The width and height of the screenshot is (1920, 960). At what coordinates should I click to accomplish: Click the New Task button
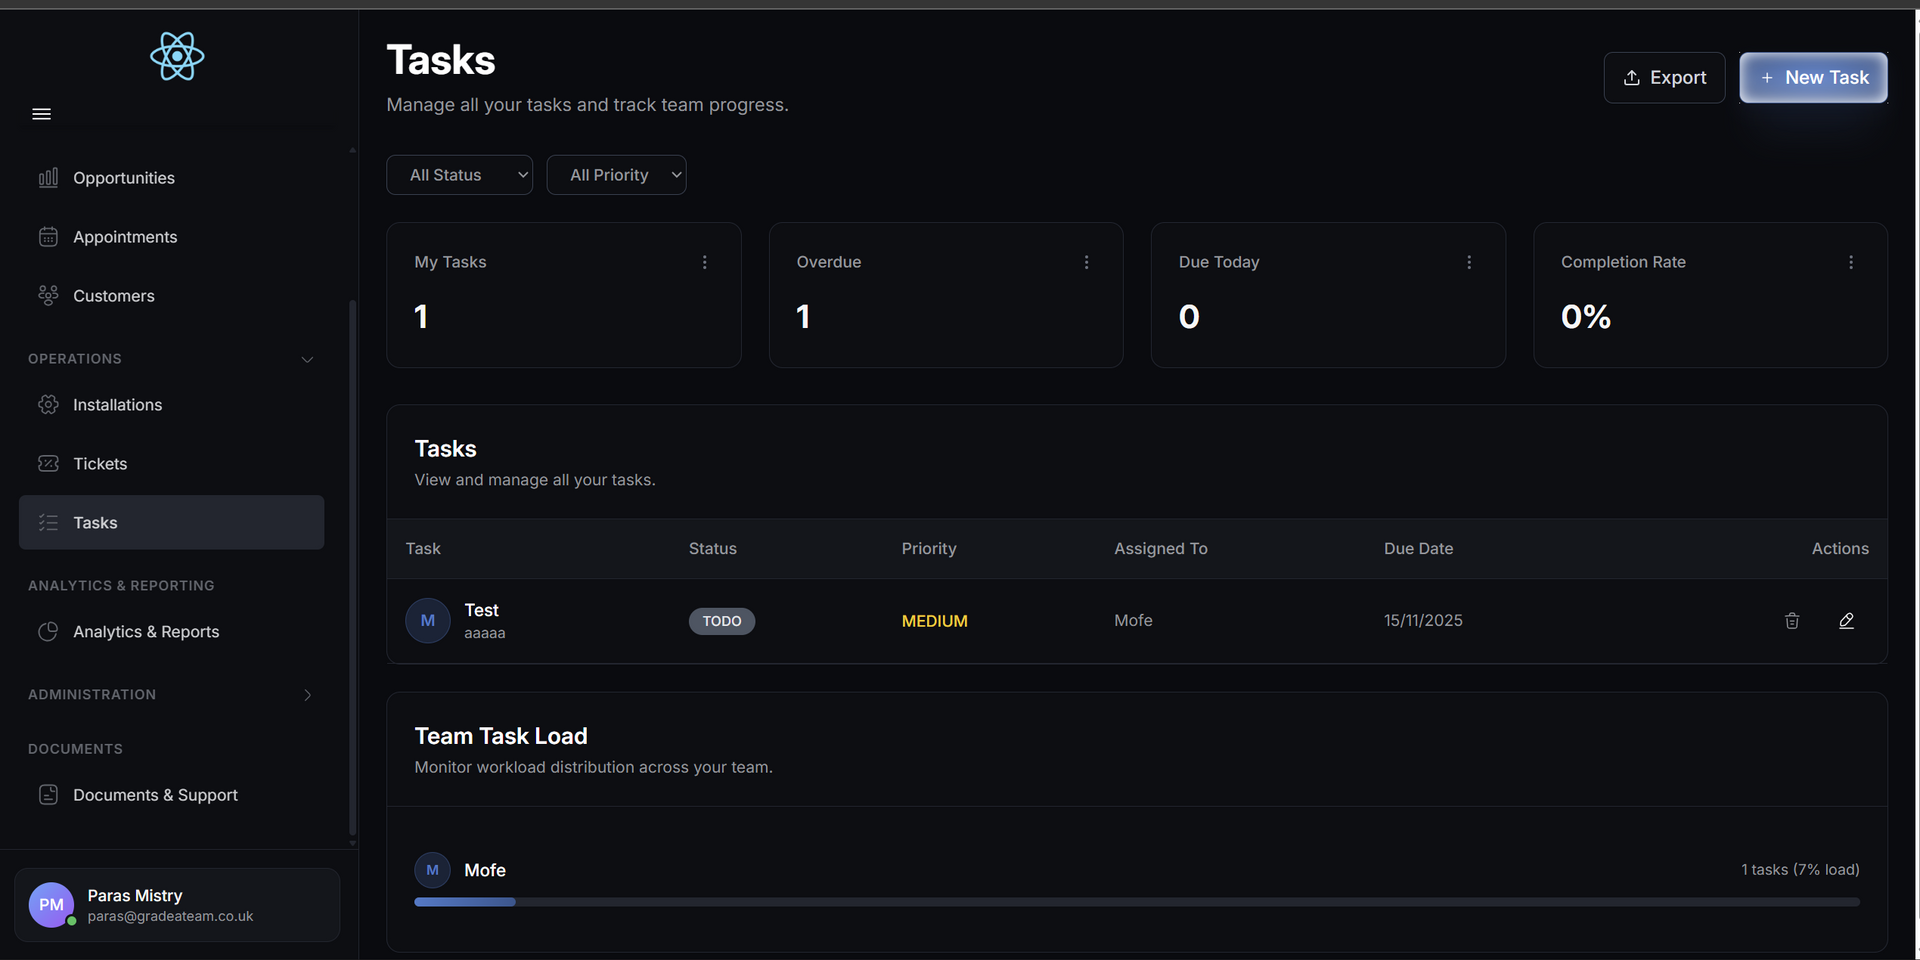point(1813,77)
